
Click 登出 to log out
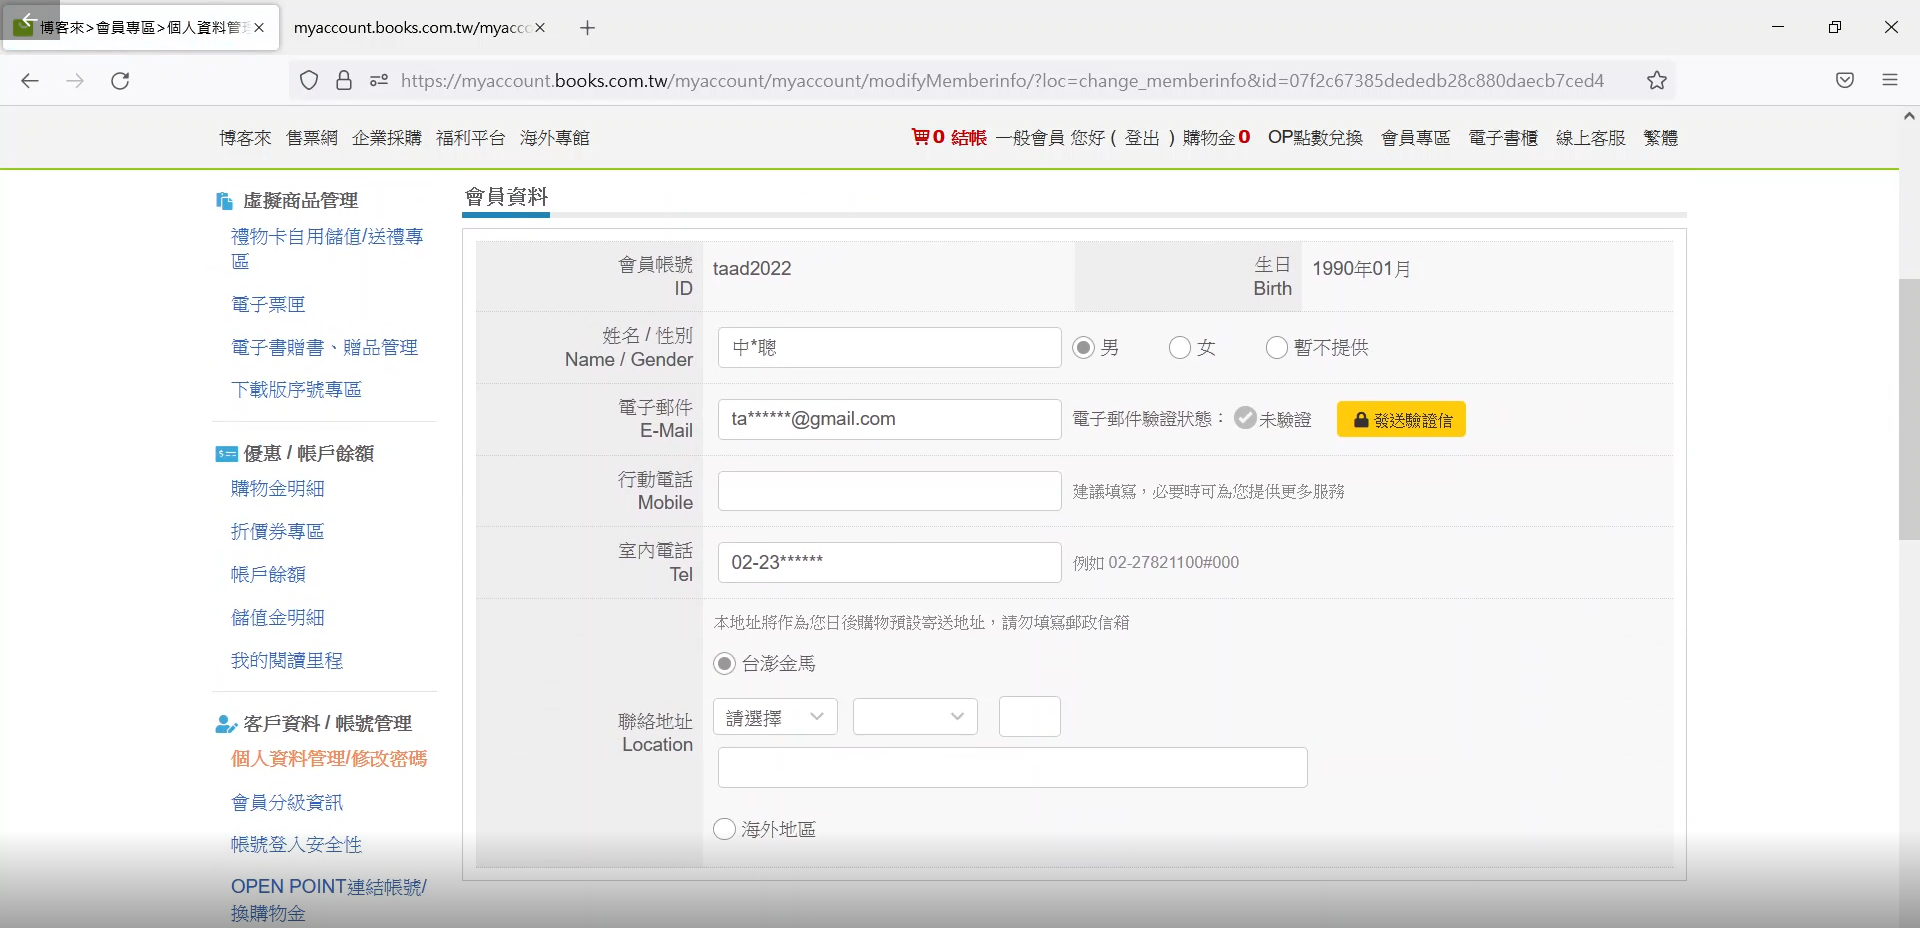coord(1142,138)
